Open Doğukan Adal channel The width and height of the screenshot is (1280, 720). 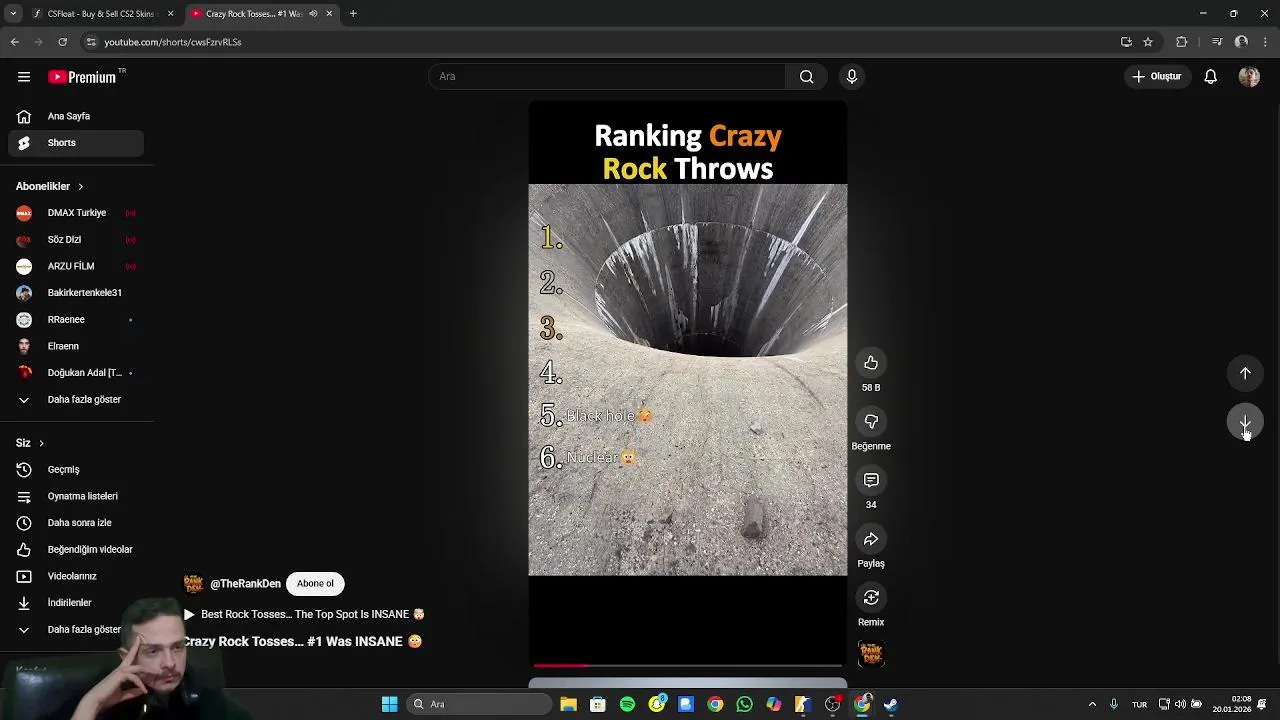click(76, 373)
